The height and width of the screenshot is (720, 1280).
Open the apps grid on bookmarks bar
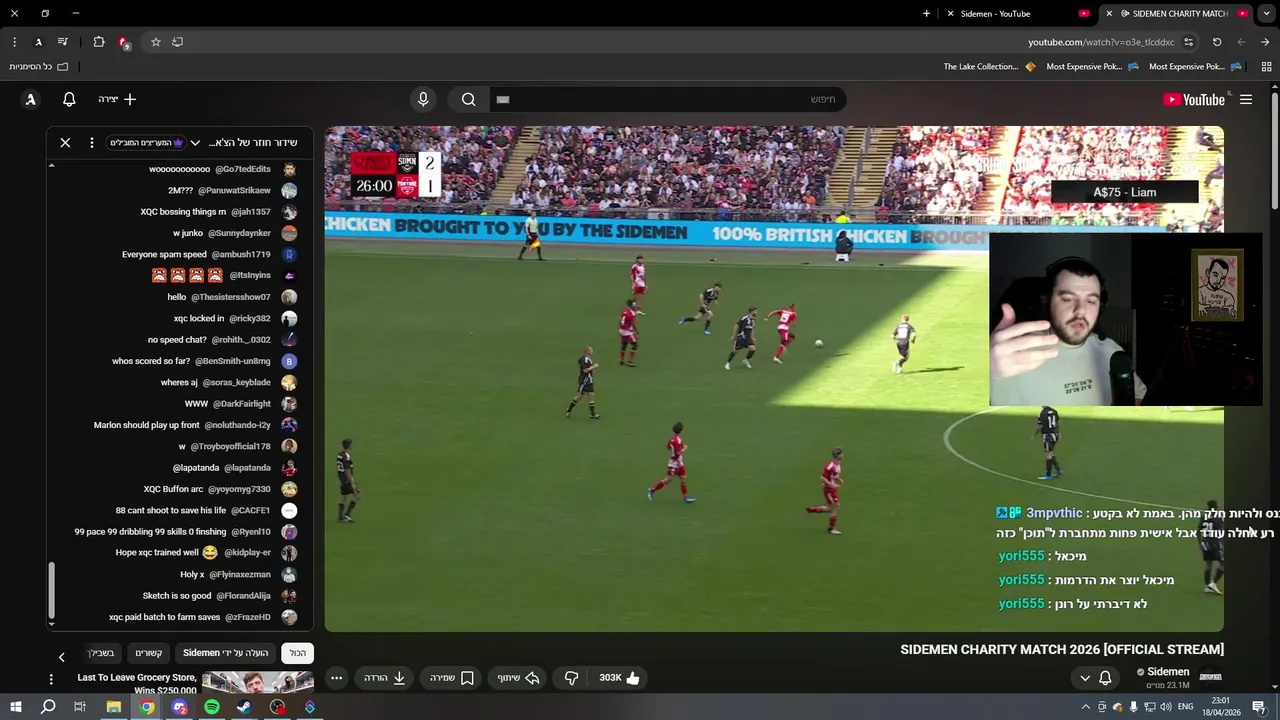click(1266, 66)
